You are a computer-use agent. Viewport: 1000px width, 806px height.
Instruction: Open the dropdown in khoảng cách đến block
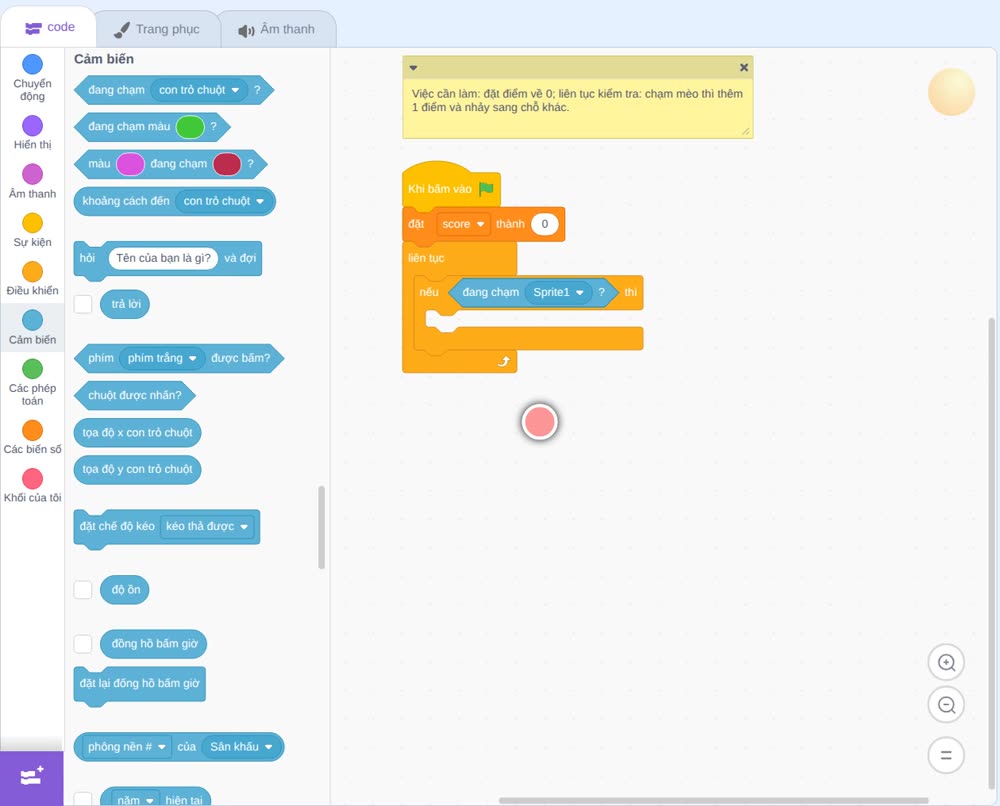pos(224,201)
